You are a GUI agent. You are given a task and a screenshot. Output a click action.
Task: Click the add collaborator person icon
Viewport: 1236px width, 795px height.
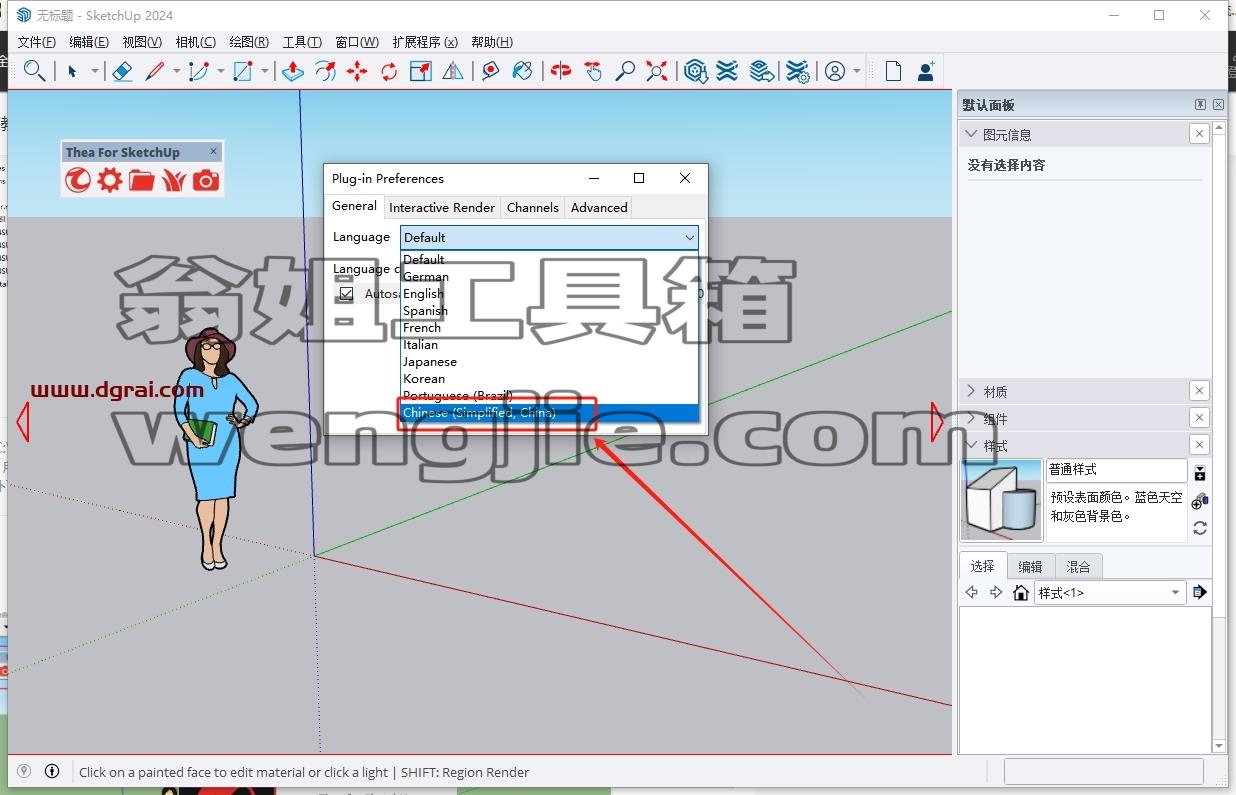pyautogui.click(x=926, y=71)
